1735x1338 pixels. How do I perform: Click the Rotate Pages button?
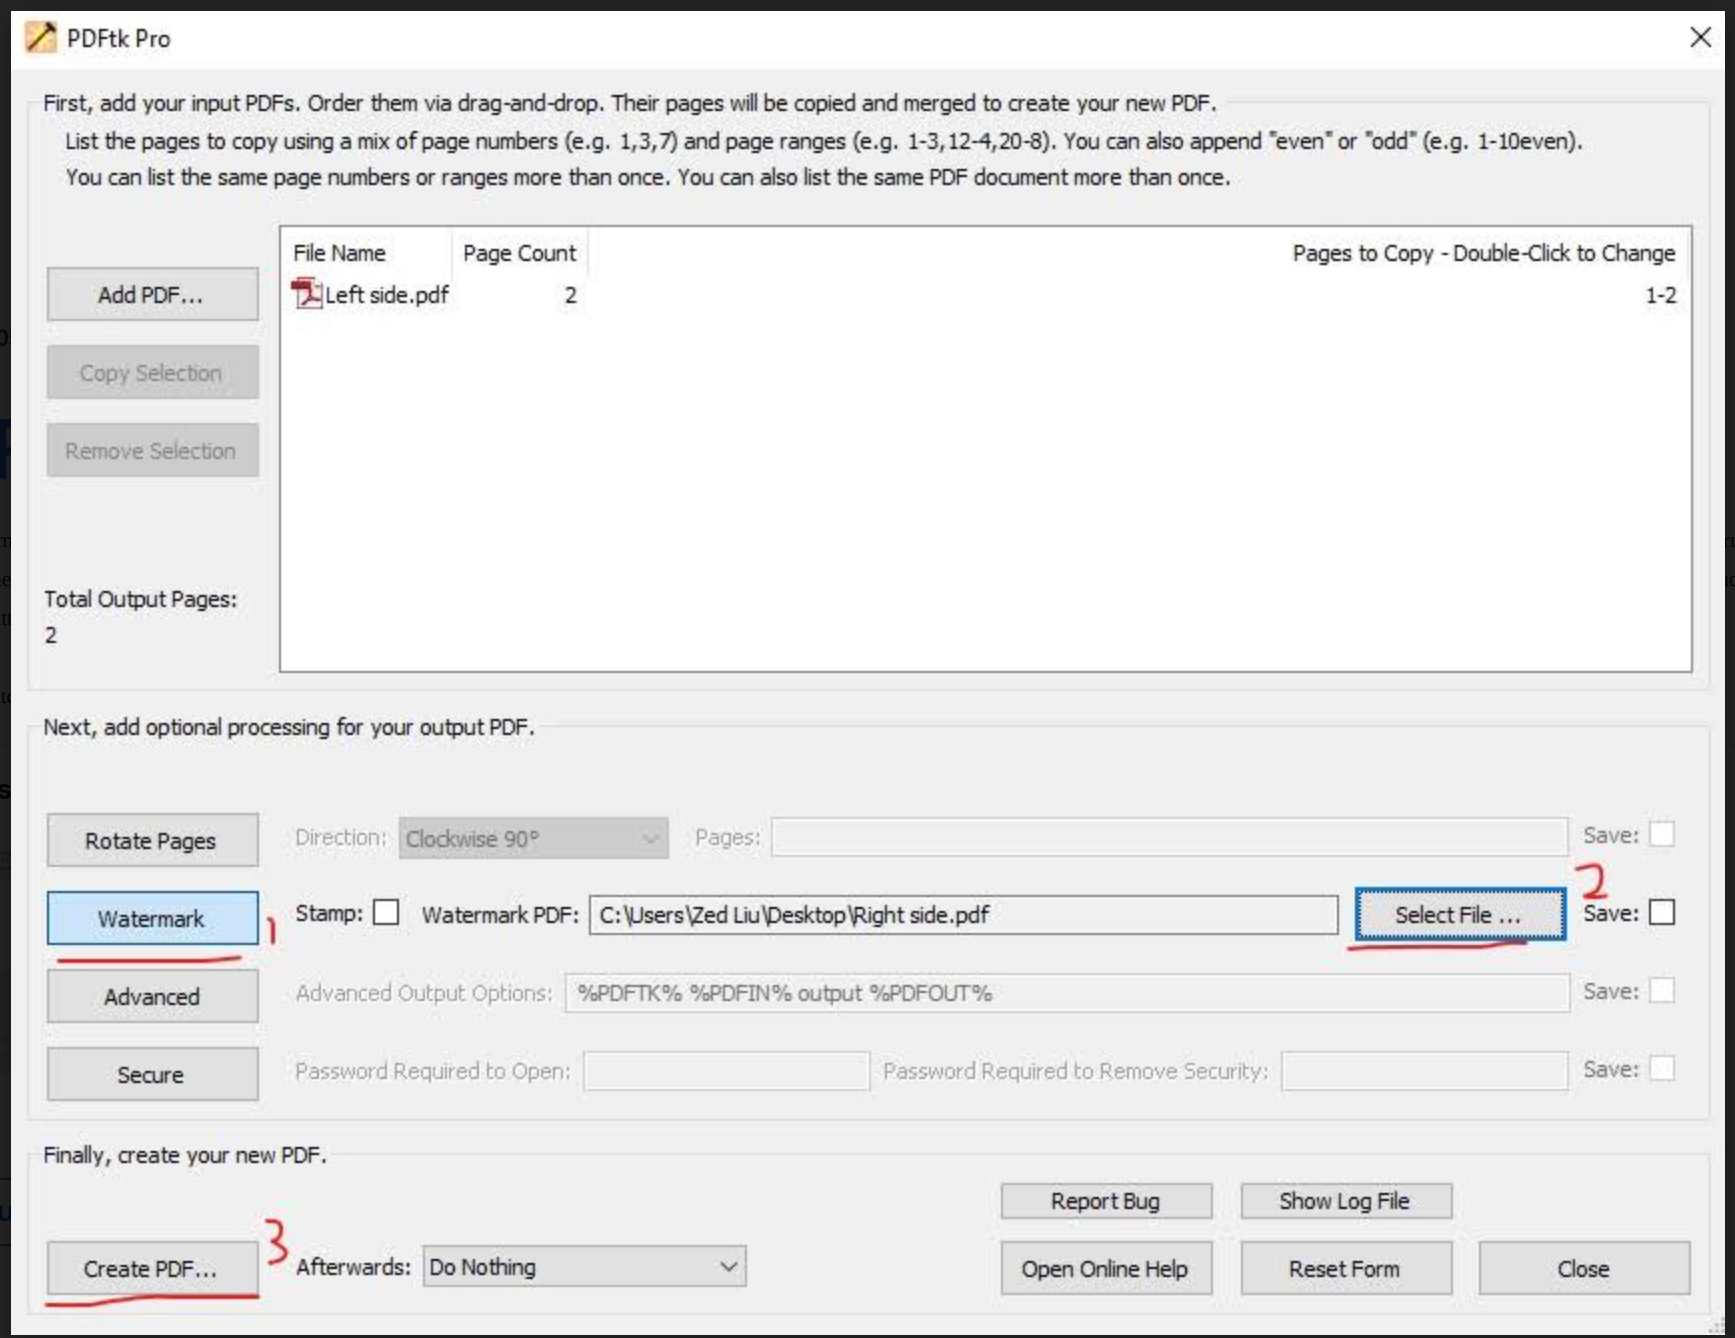tap(152, 840)
